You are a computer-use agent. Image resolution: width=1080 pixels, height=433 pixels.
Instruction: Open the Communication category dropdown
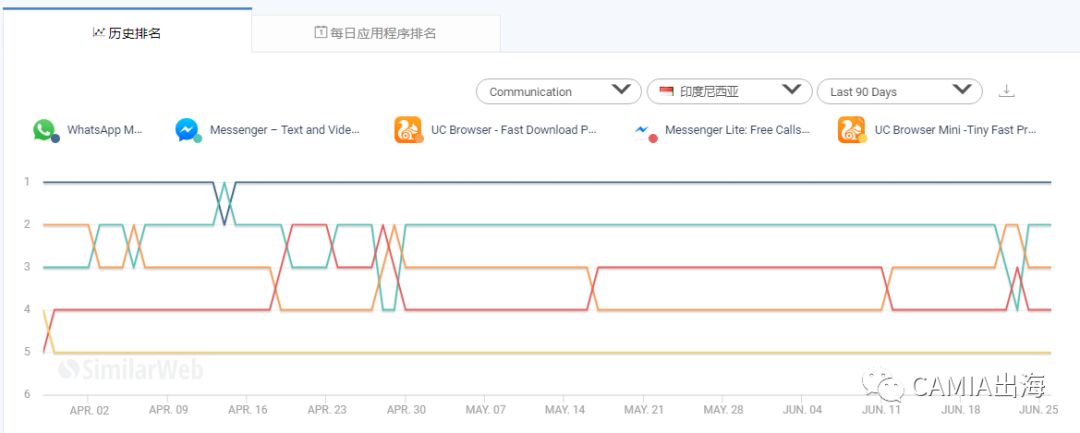tap(559, 91)
